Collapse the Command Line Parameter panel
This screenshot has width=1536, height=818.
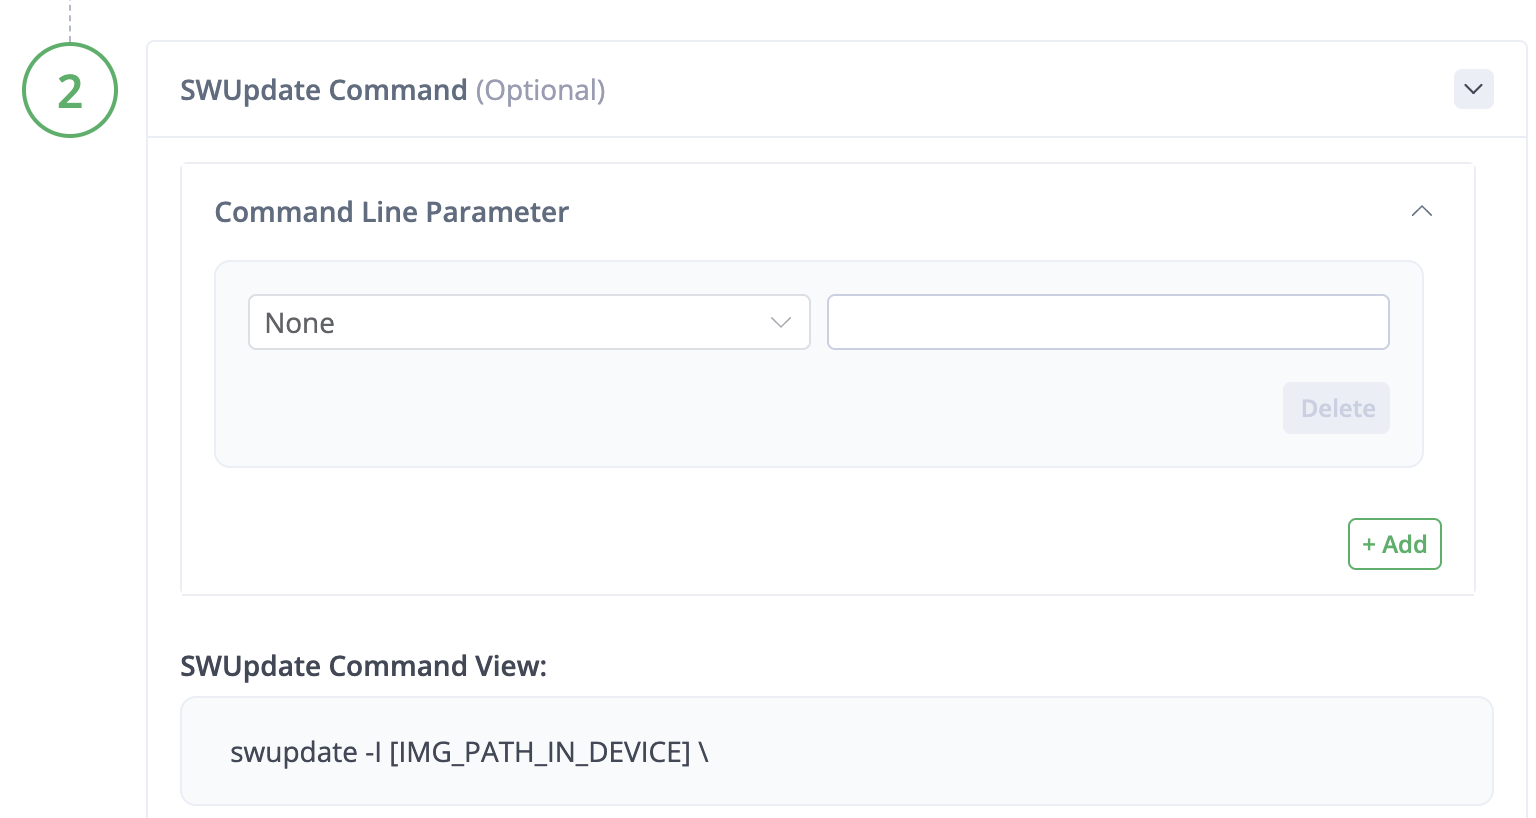coord(1421,211)
